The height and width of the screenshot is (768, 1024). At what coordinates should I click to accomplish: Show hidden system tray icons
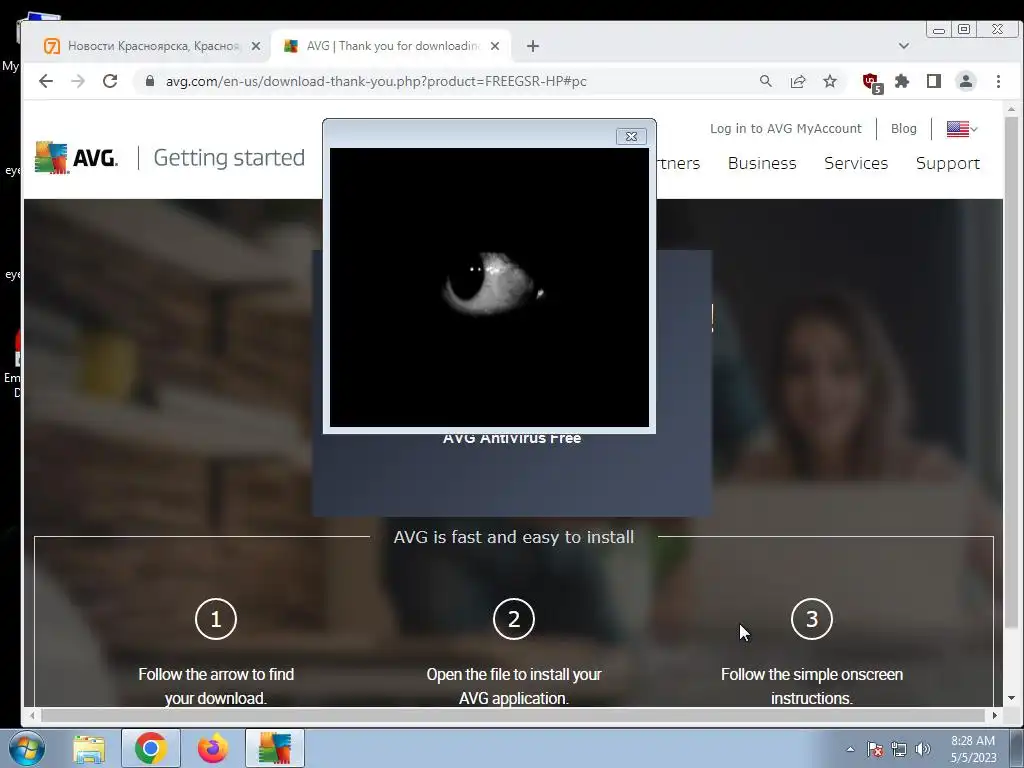point(850,749)
